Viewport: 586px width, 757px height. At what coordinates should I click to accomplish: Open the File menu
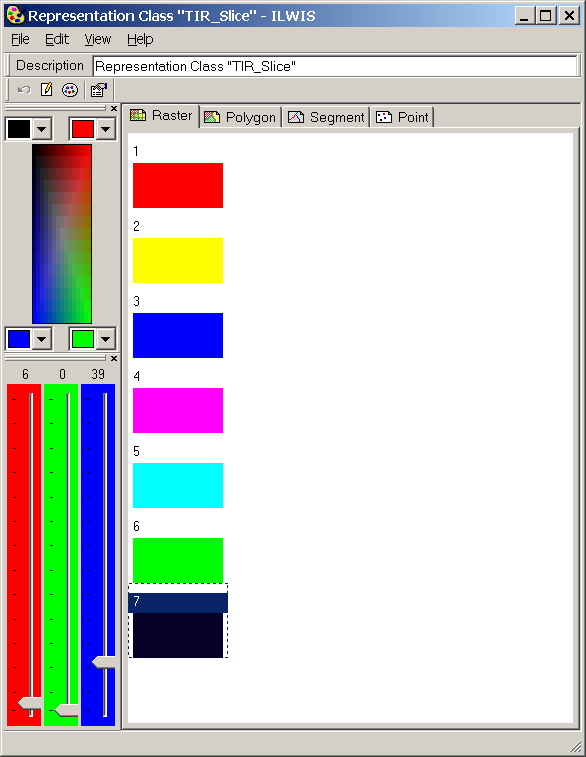click(20, 39)
